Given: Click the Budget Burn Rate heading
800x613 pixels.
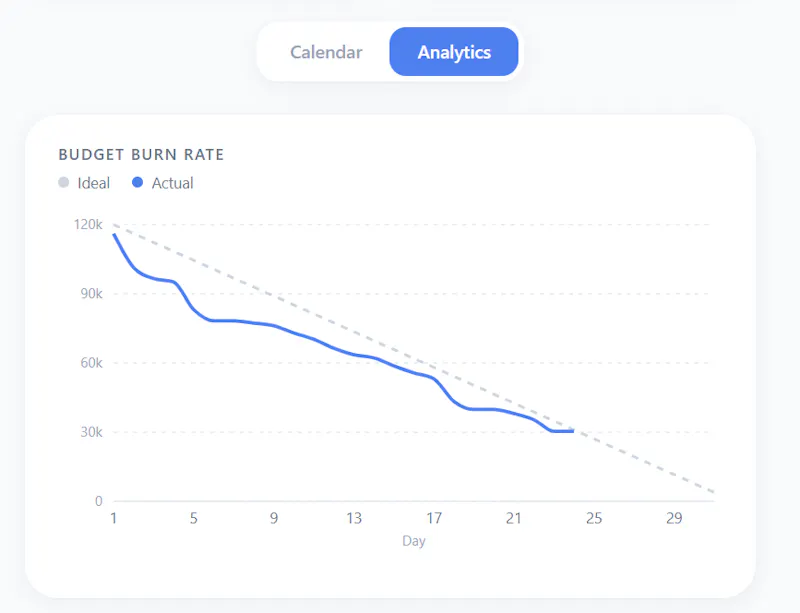Looking at the screenshot, I should click(x=141, y=155).
